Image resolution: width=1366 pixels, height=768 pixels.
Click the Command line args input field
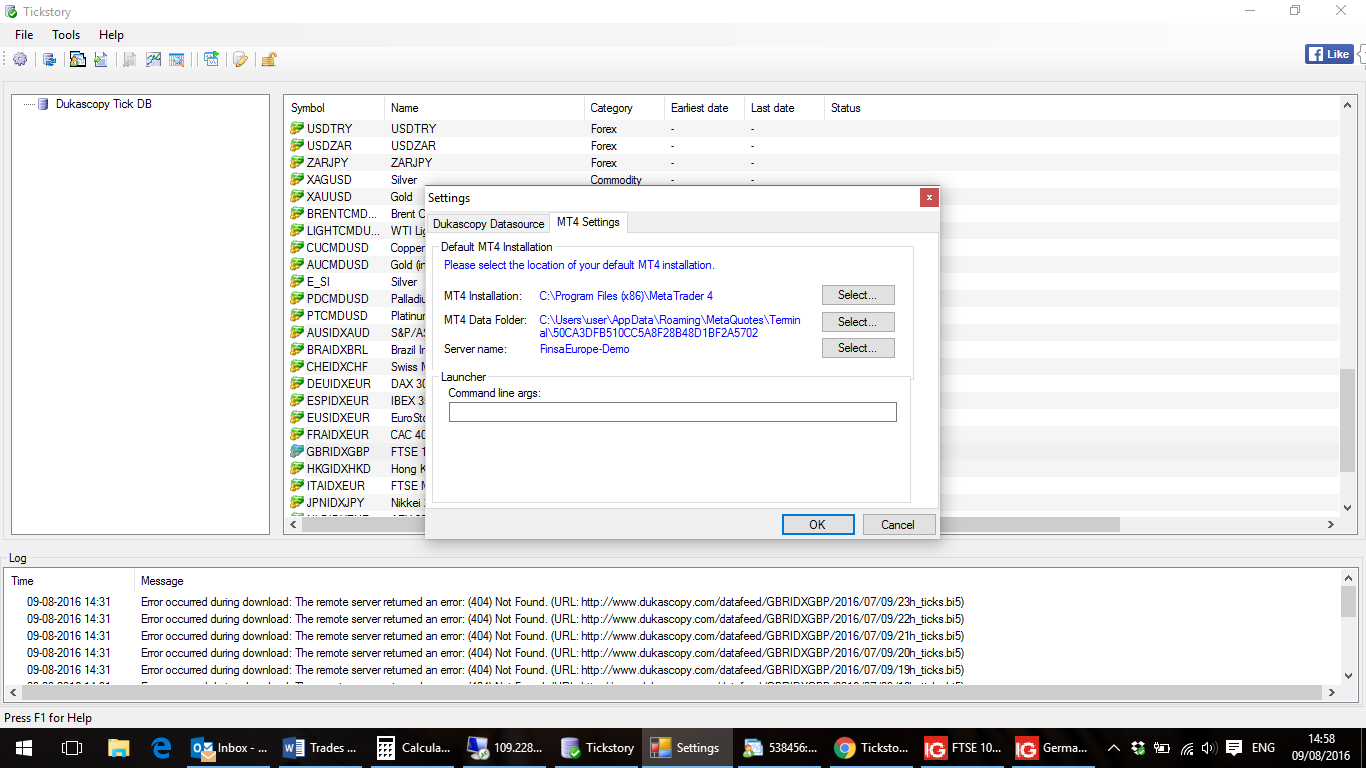(673, 412)
